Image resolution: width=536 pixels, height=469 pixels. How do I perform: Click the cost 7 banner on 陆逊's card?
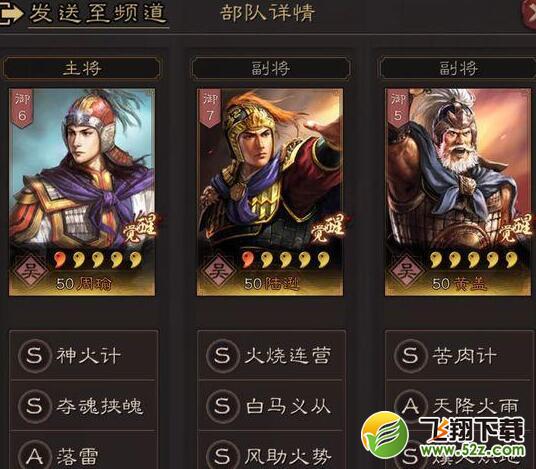[x=210, y=108]
